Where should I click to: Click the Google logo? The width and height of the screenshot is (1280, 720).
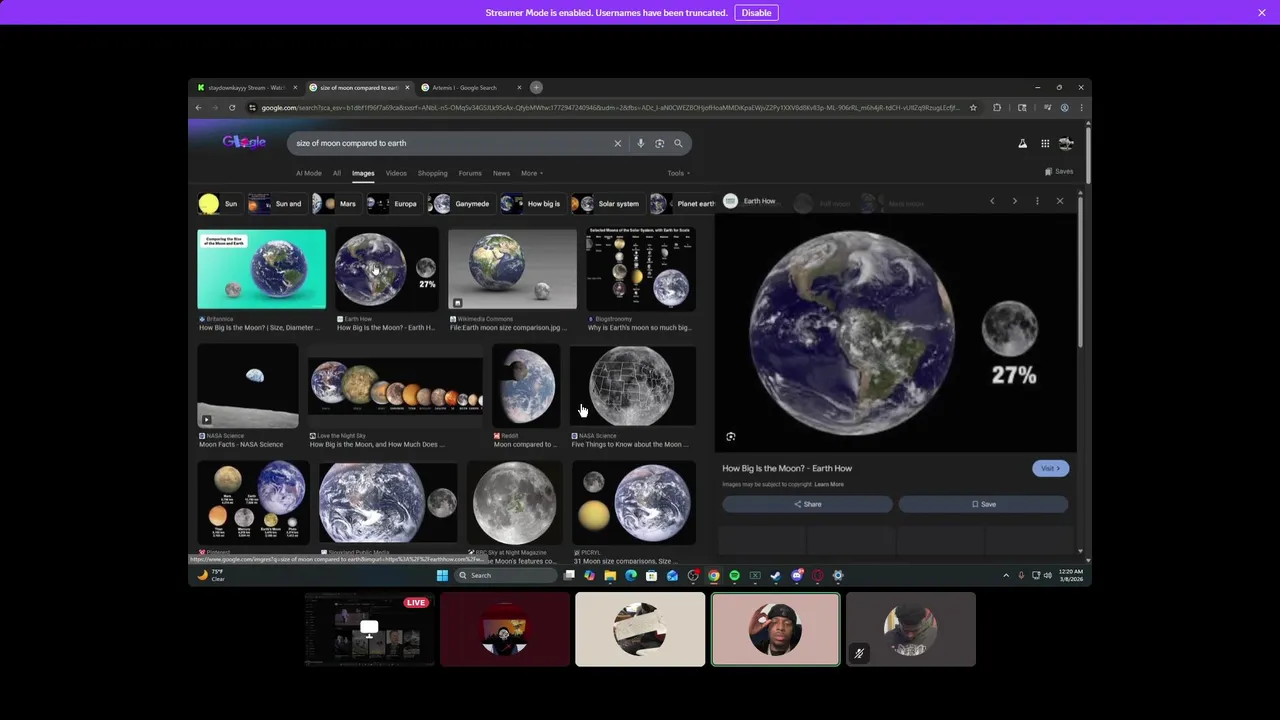pos(244,142)
